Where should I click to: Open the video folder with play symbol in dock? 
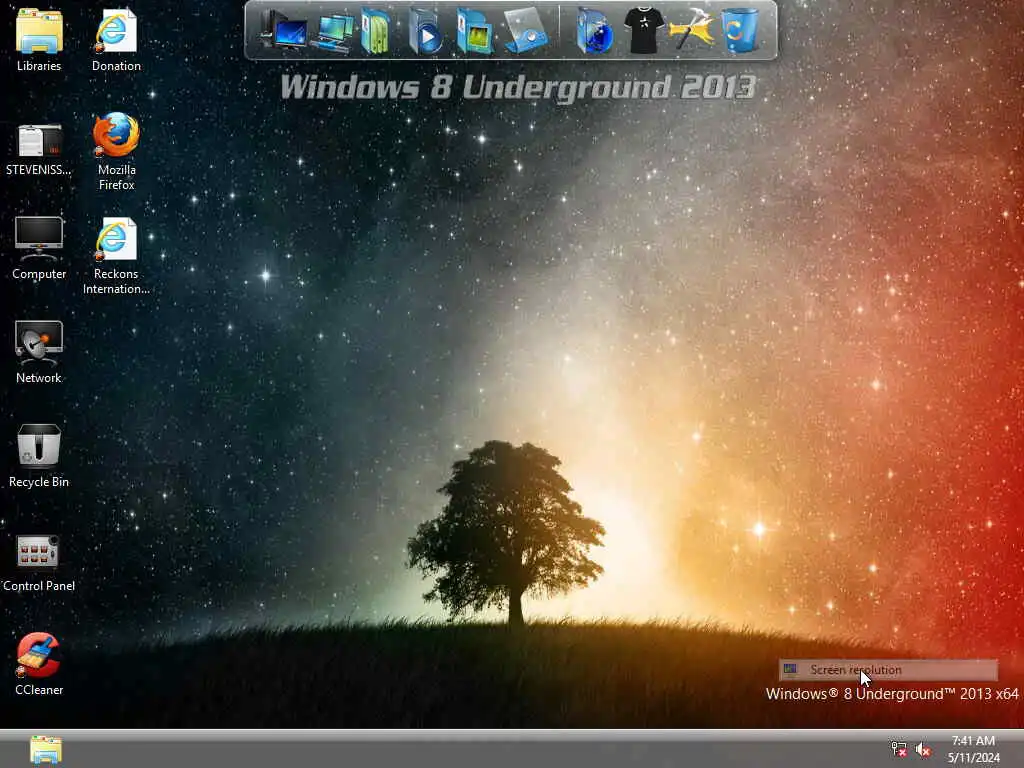click(x=425, y=31)
